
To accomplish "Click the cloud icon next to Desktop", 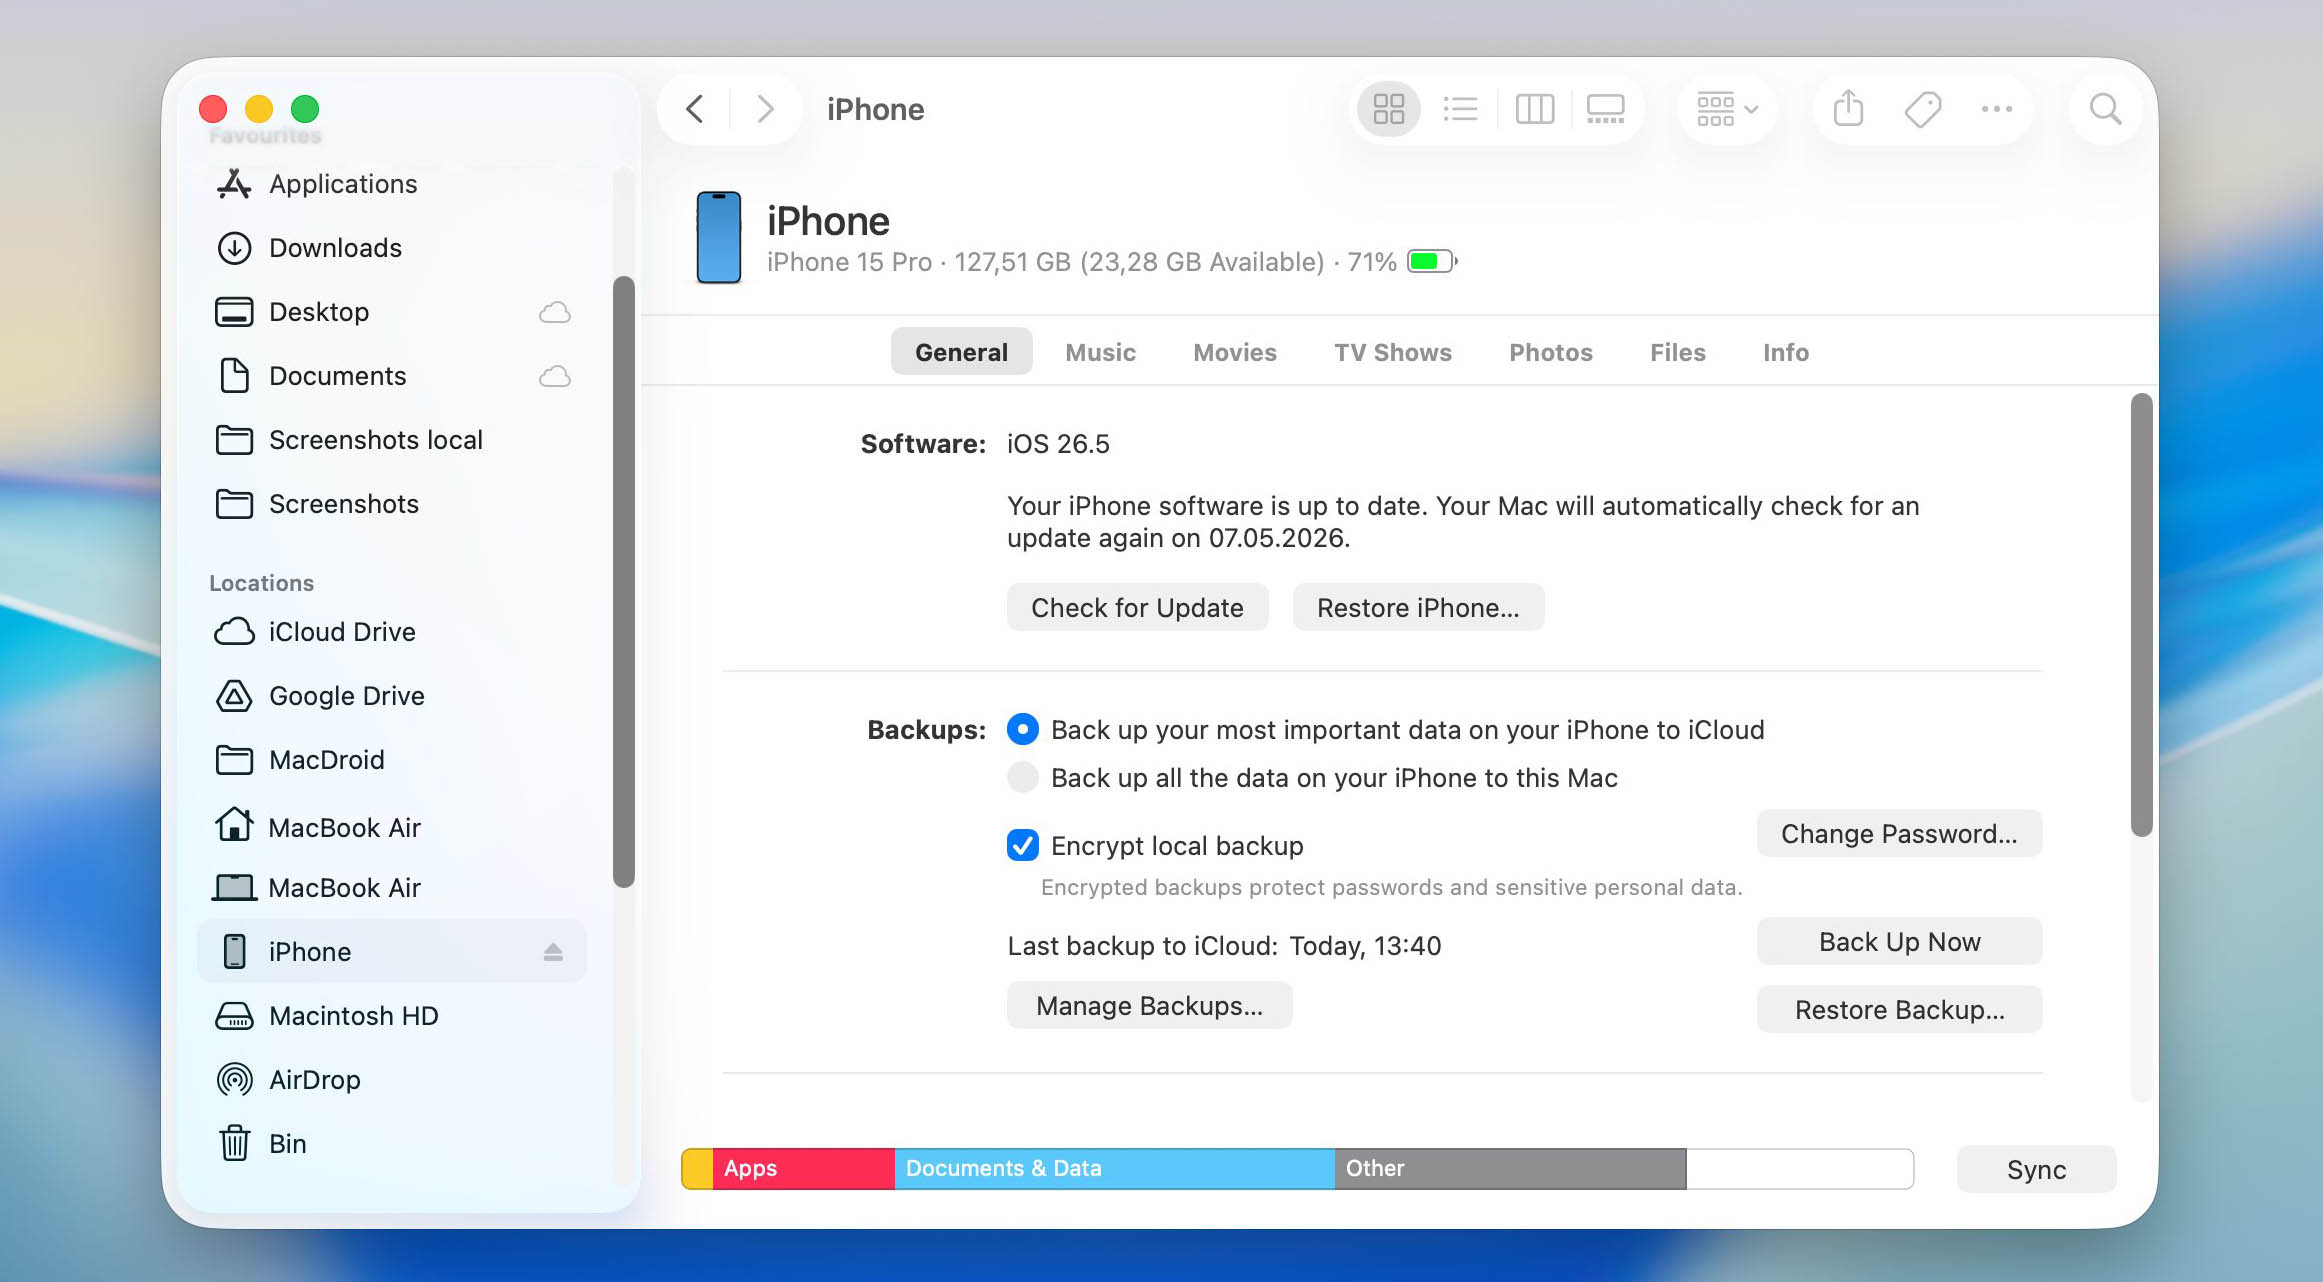I will tap(555, 313).
